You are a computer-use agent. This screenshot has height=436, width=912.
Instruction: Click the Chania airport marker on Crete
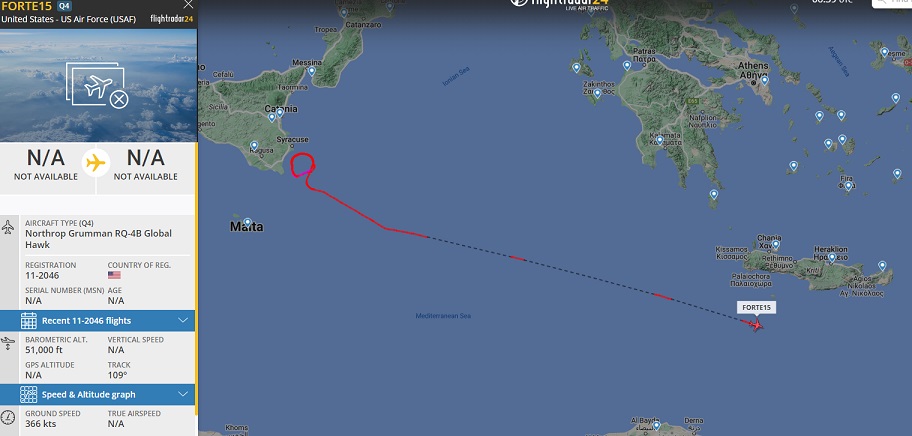tap(775, 244)
